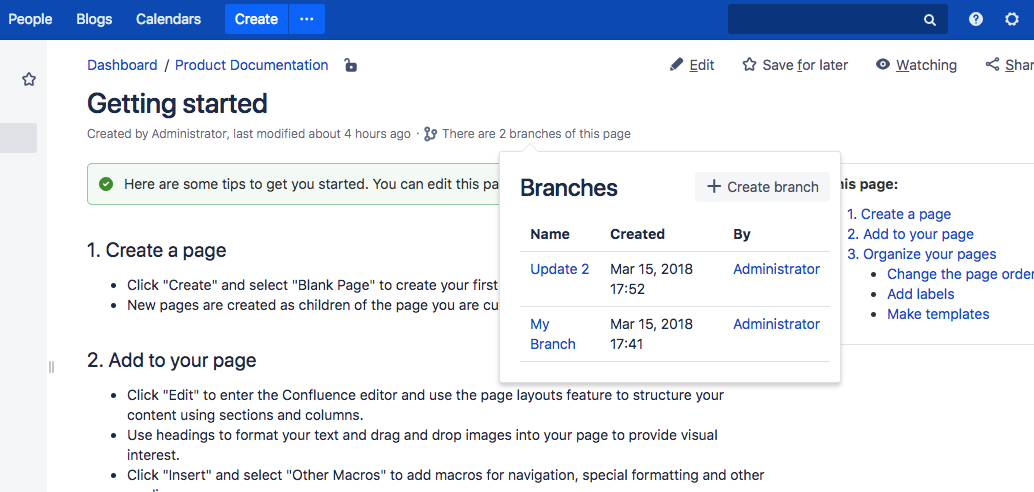Click the 'Mar 15, 2018 17:41' created date

(652, 334)
